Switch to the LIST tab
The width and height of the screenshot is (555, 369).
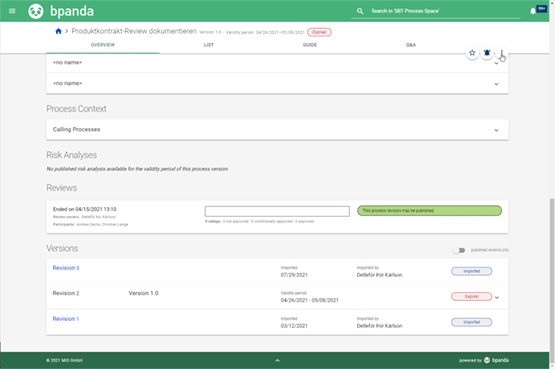click(x=209, y=45)
